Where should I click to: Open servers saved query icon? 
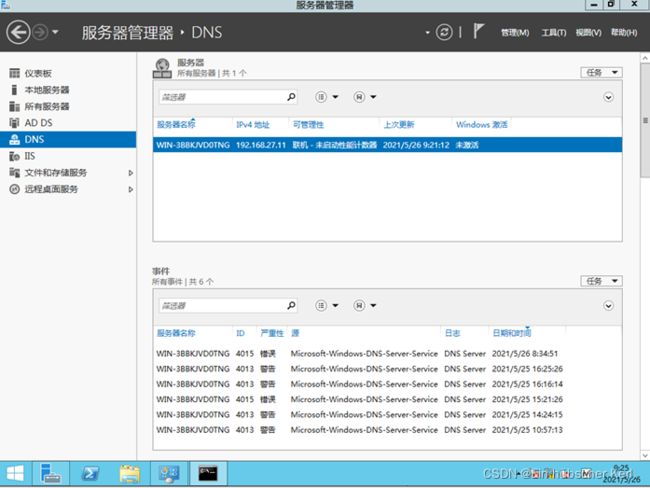click(x=359, y=97)
